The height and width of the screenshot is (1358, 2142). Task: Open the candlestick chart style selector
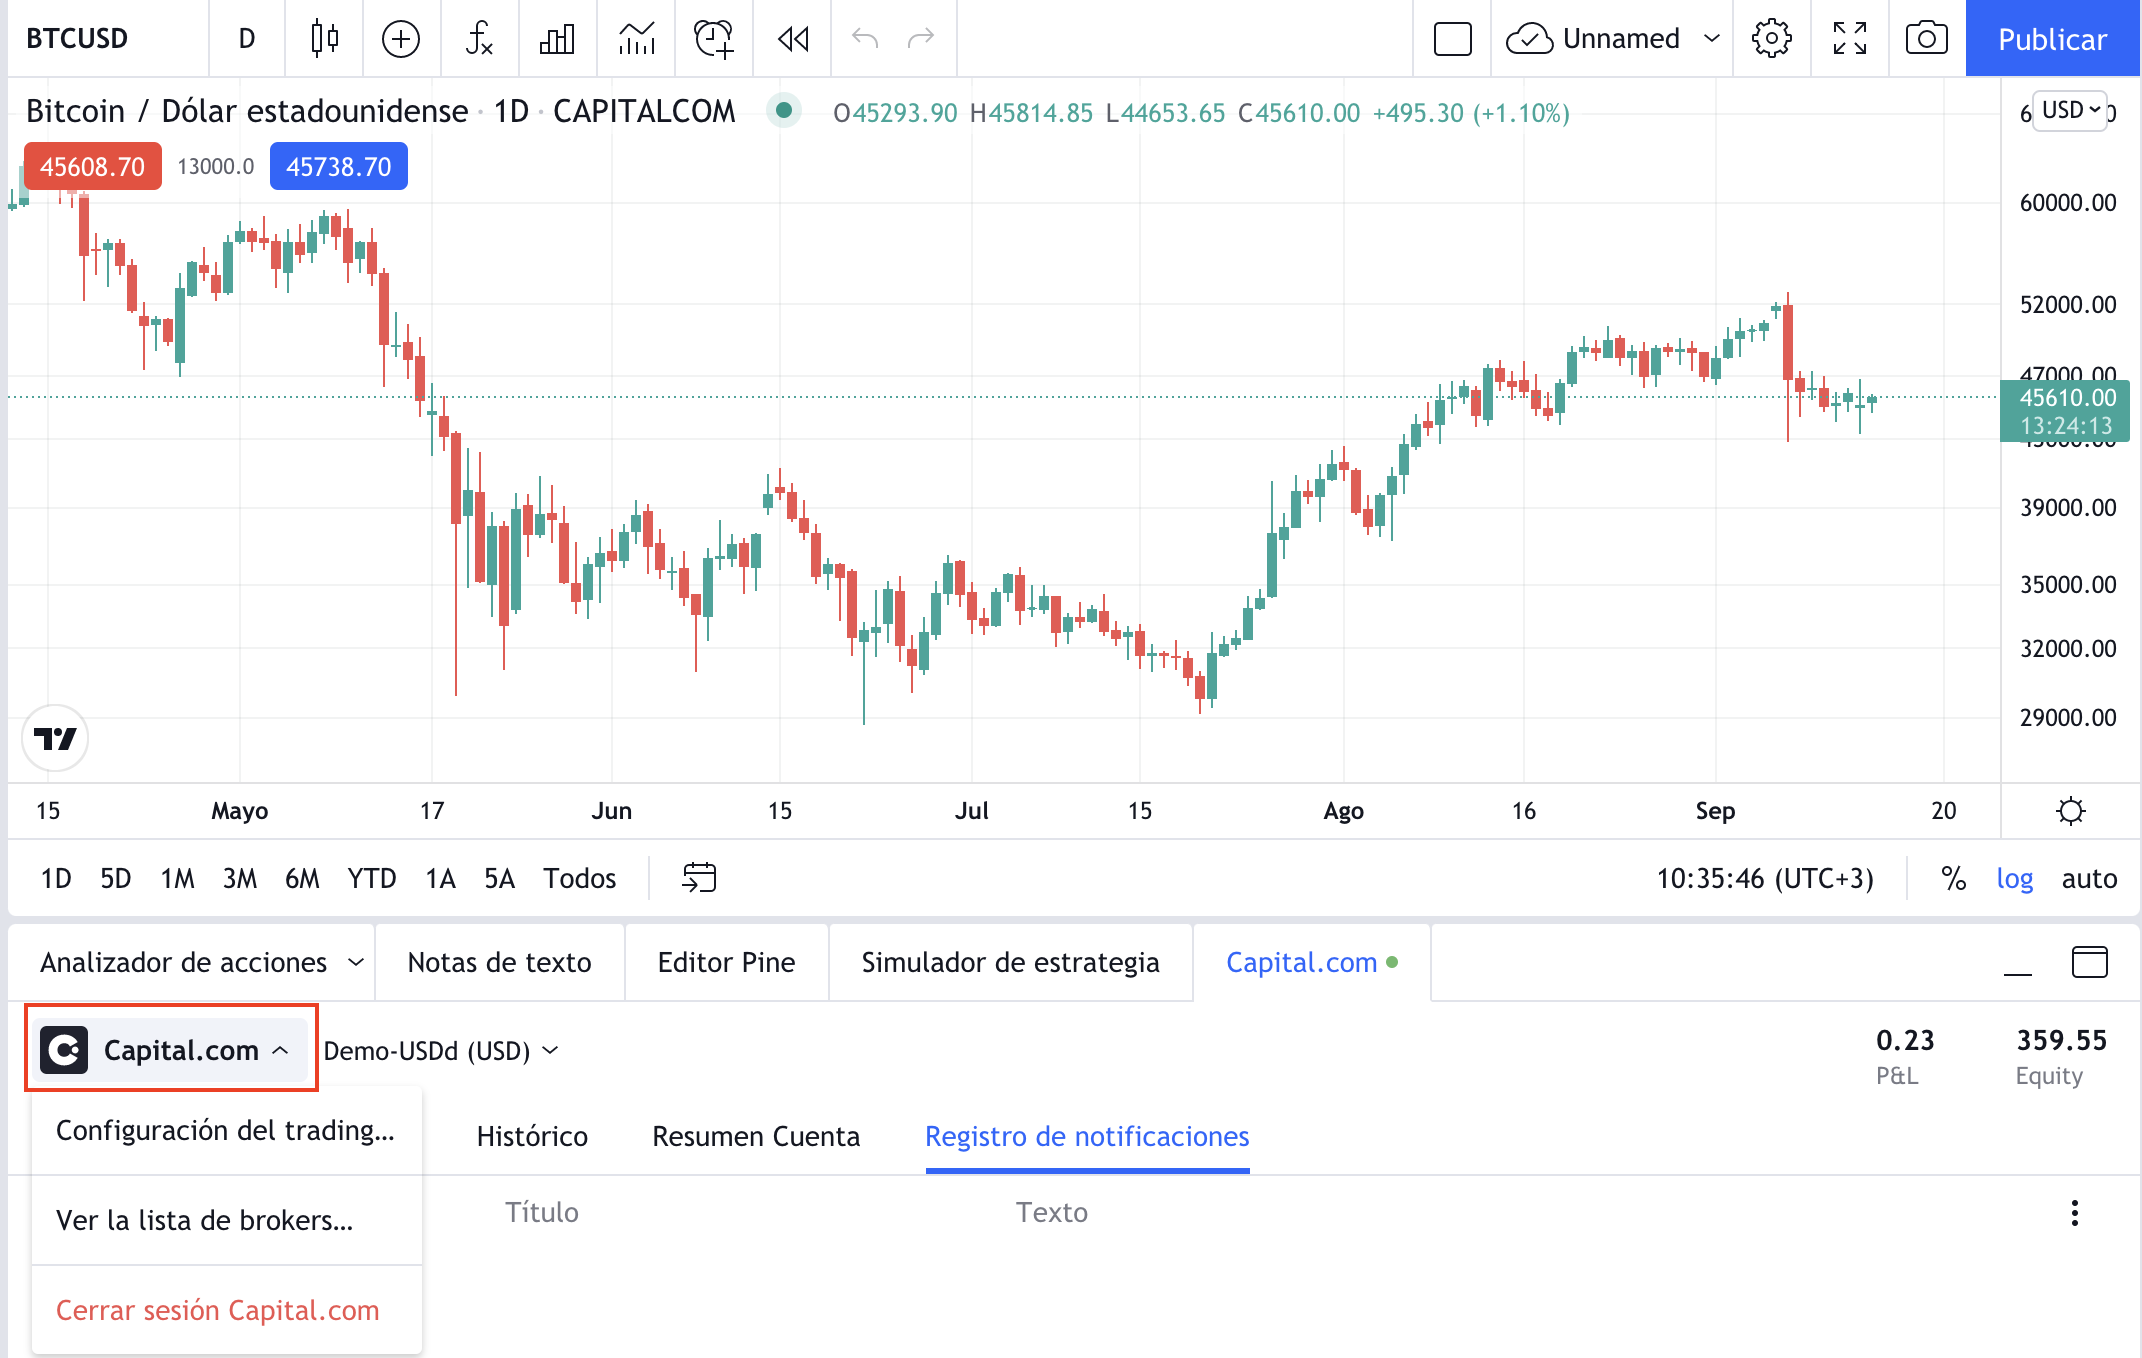click(x=324, y=39)
